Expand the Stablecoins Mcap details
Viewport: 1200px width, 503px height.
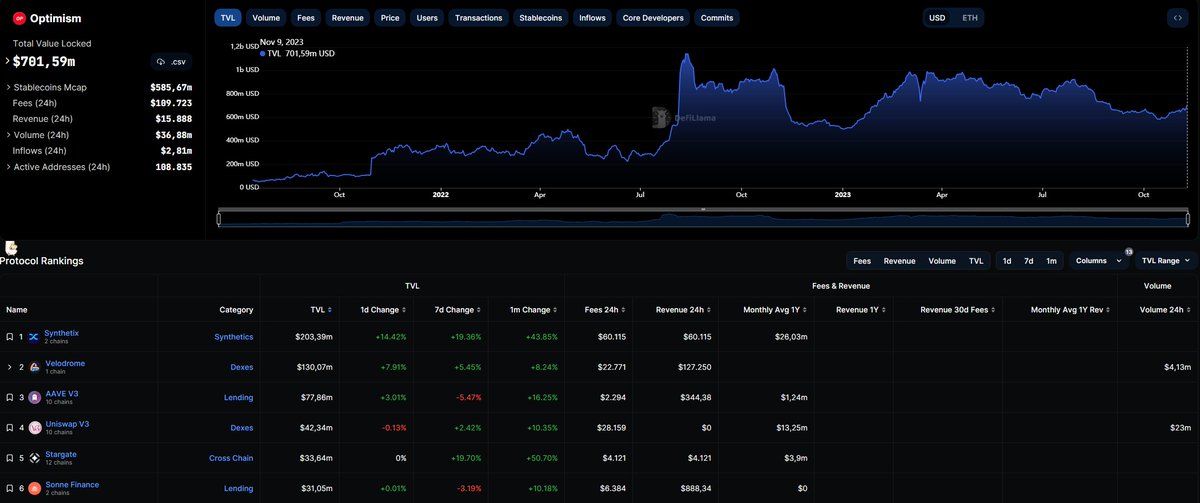coord(8,87)
